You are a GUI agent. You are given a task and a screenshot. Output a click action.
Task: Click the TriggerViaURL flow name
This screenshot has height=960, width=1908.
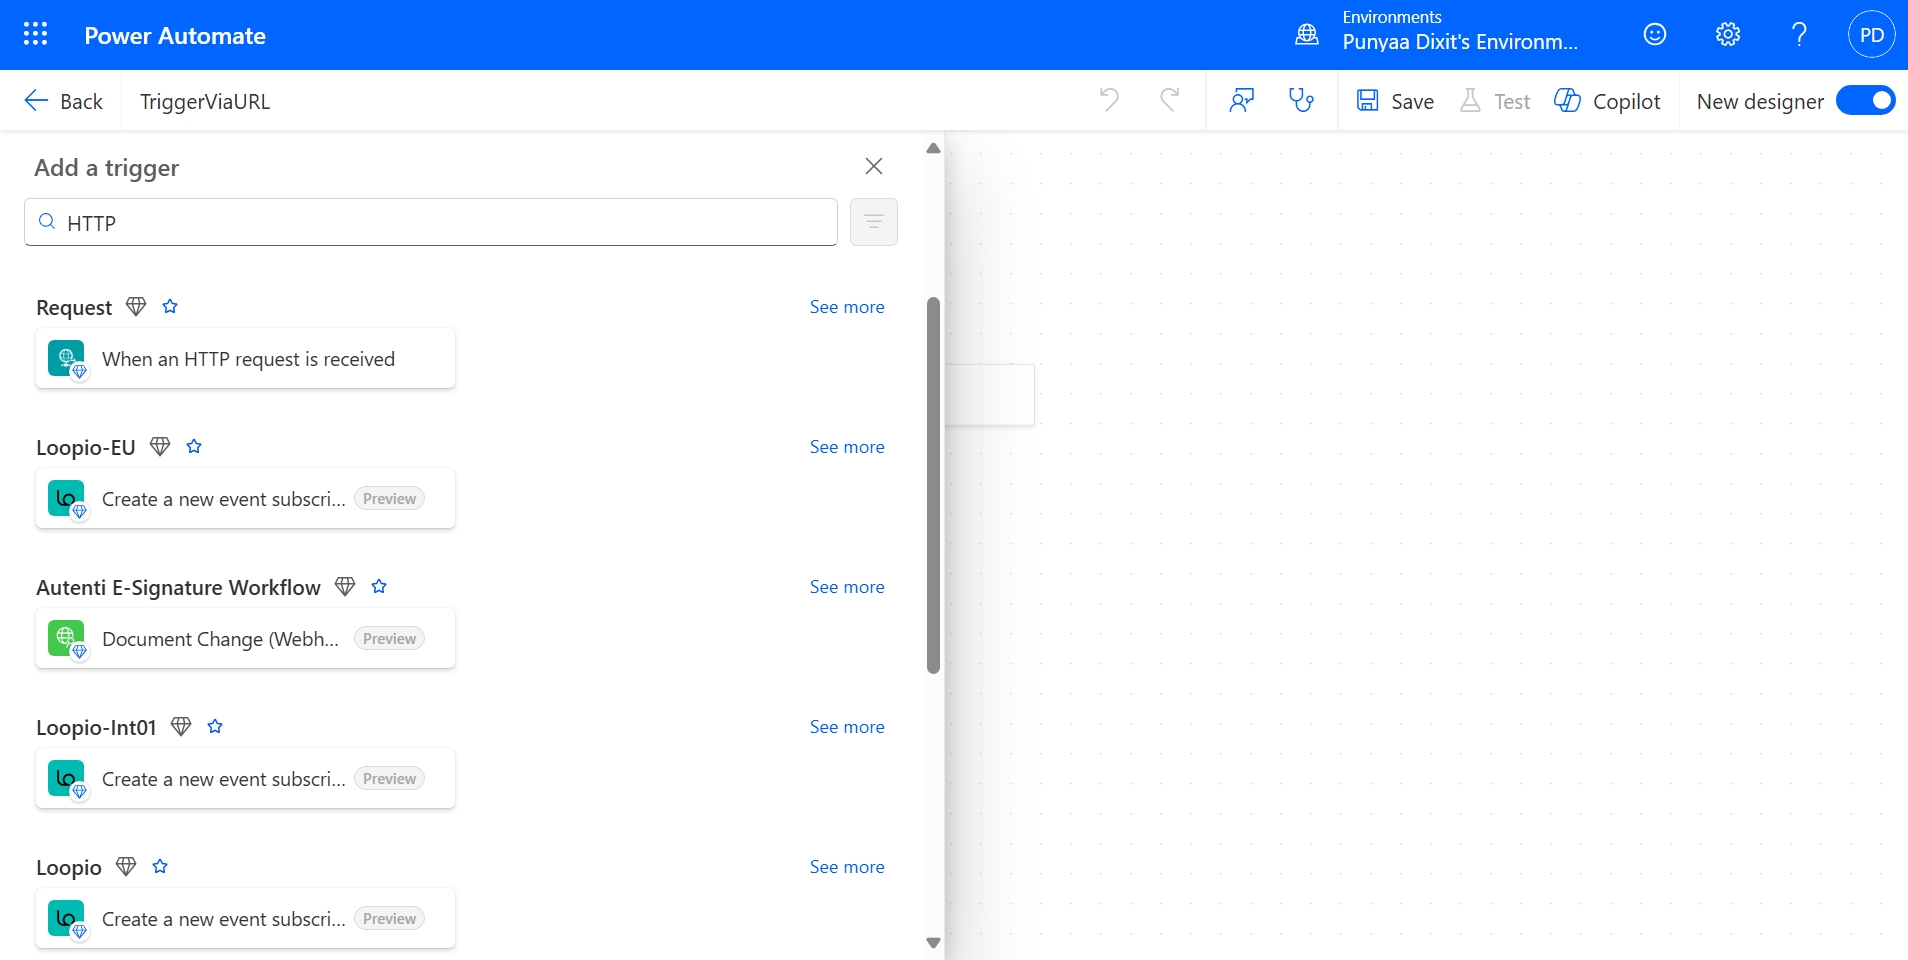click(x=205, y=102)
